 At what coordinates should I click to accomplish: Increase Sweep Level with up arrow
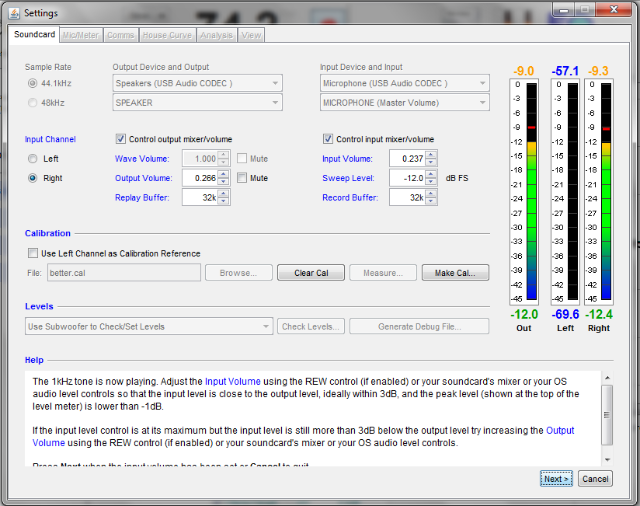[431, 174]
